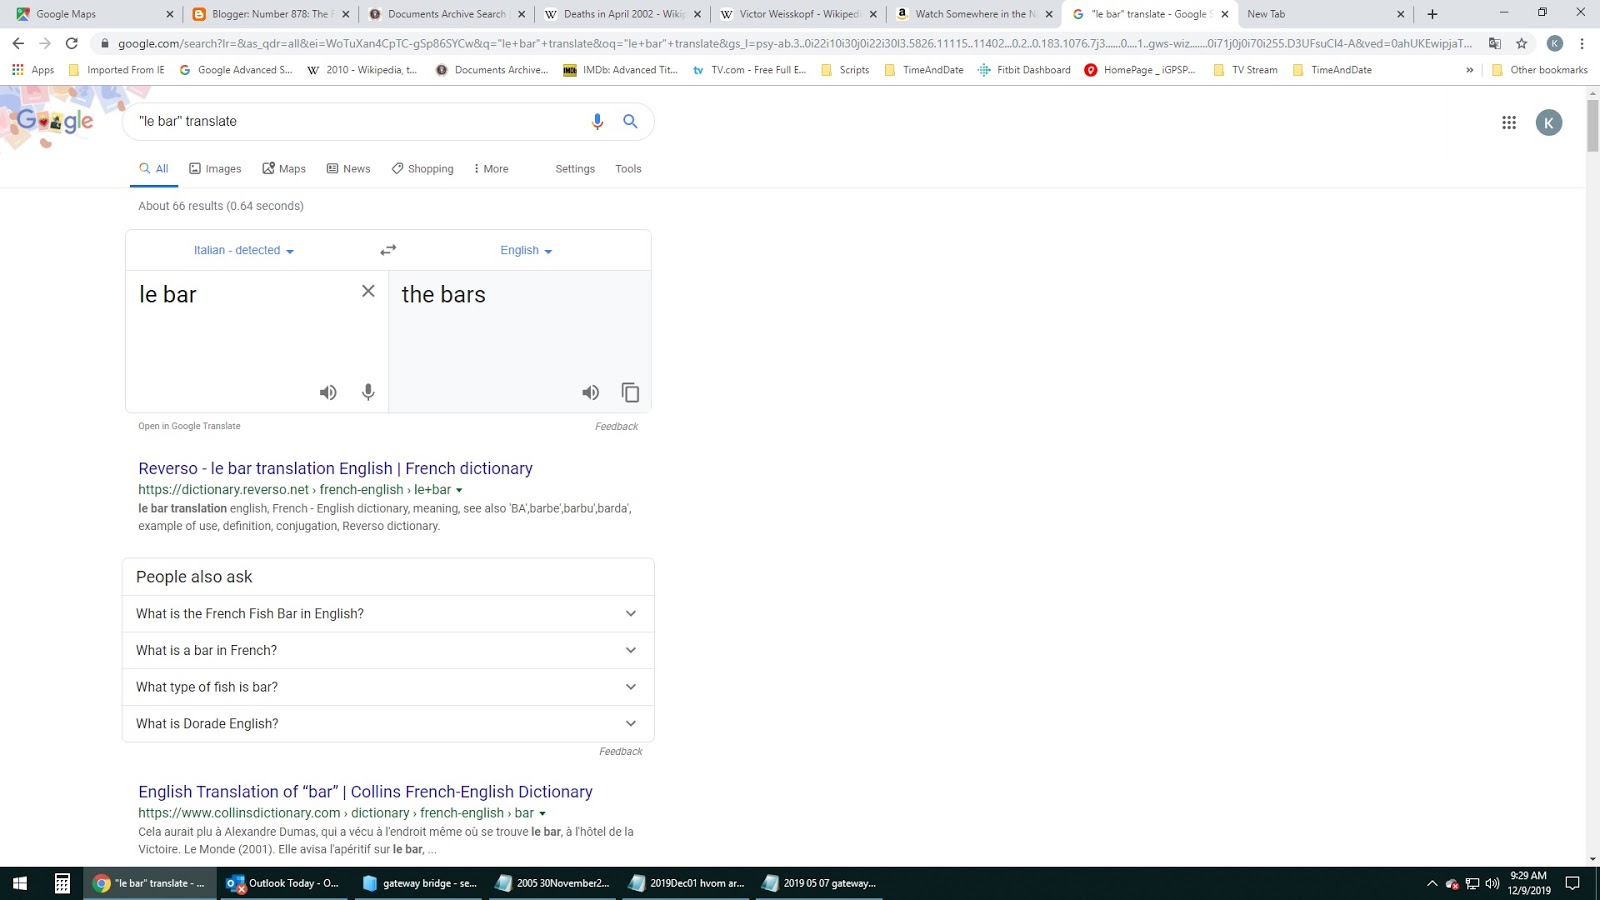The width and height of the screenshot is (1600, 900).
Task: Expand 'What is a bar in French?'
Action: [388, 650]
